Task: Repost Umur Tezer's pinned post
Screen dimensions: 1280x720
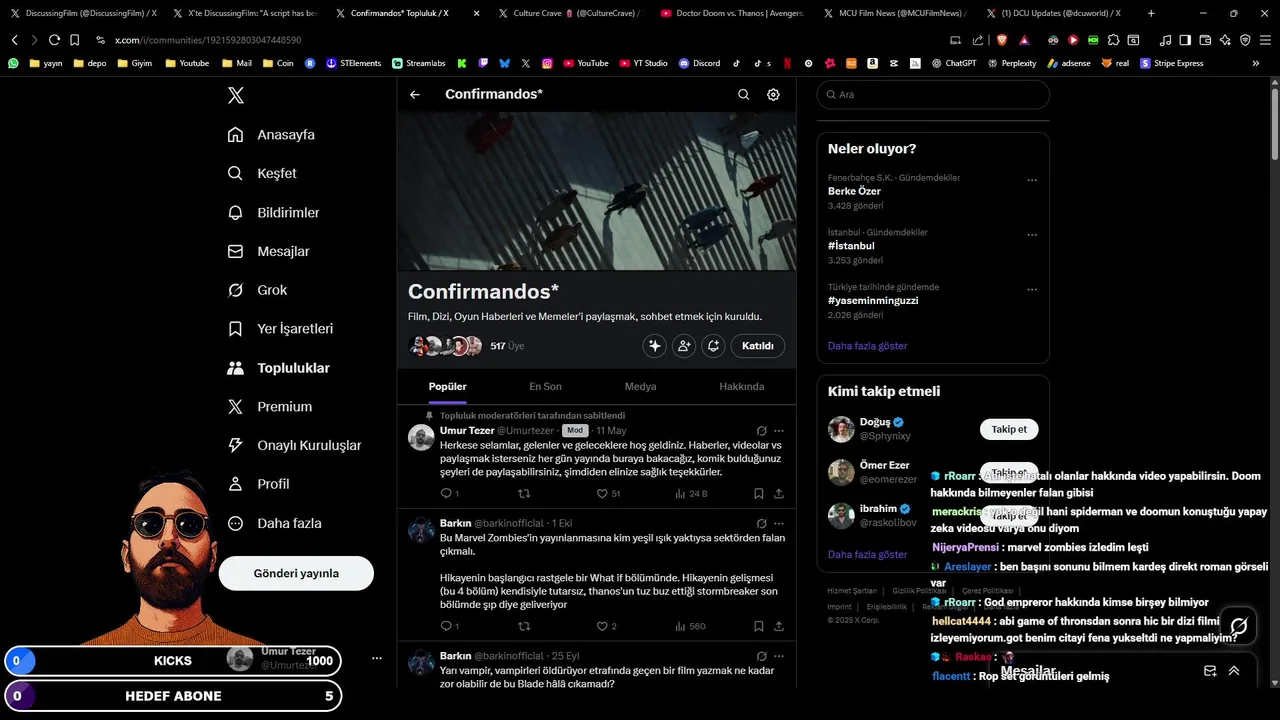Action: 524,493
